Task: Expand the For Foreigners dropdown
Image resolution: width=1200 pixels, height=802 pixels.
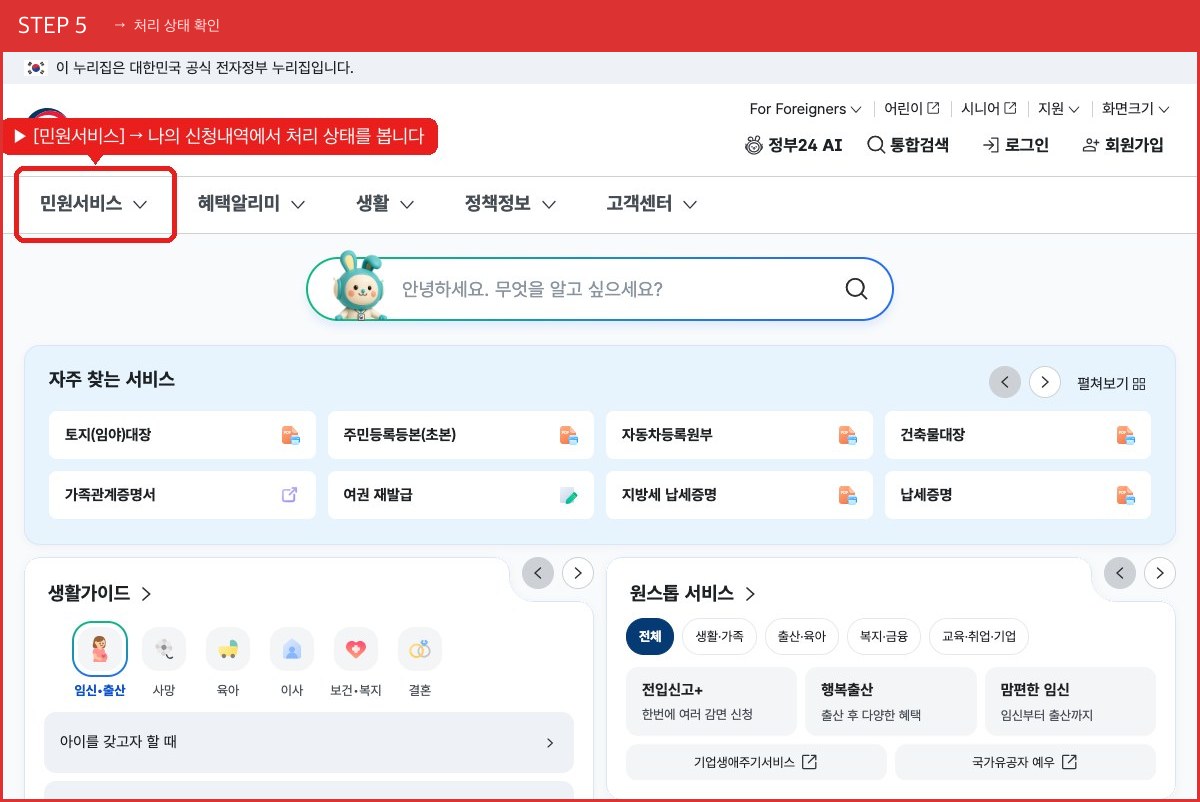Action: [x=805, y=108]
